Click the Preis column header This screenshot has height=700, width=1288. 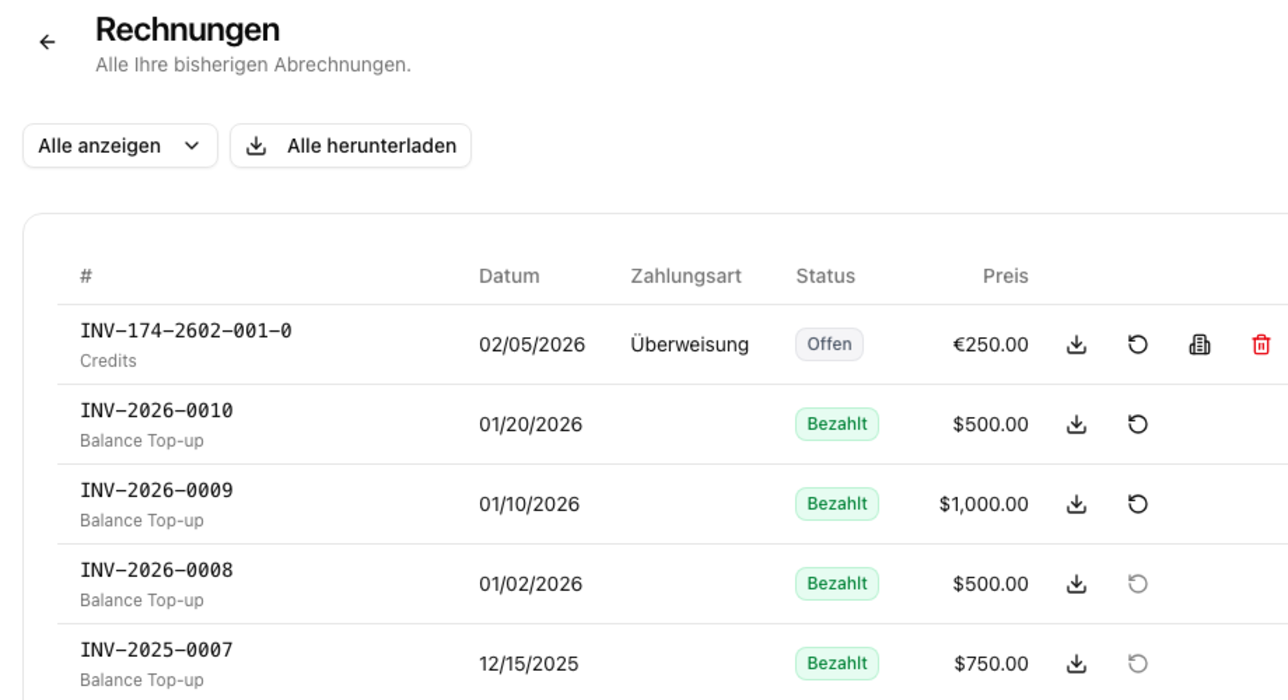[x=1004, y=275]
